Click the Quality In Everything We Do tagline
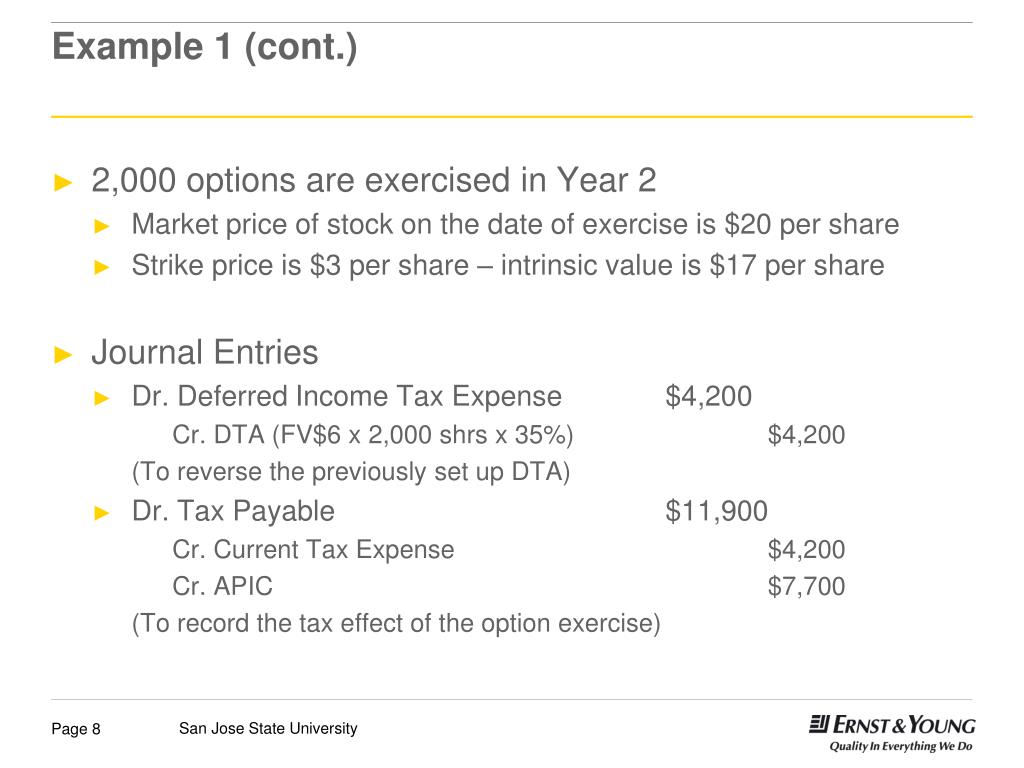The width and height of the screenshot is (1024, 768). [901, 746]
